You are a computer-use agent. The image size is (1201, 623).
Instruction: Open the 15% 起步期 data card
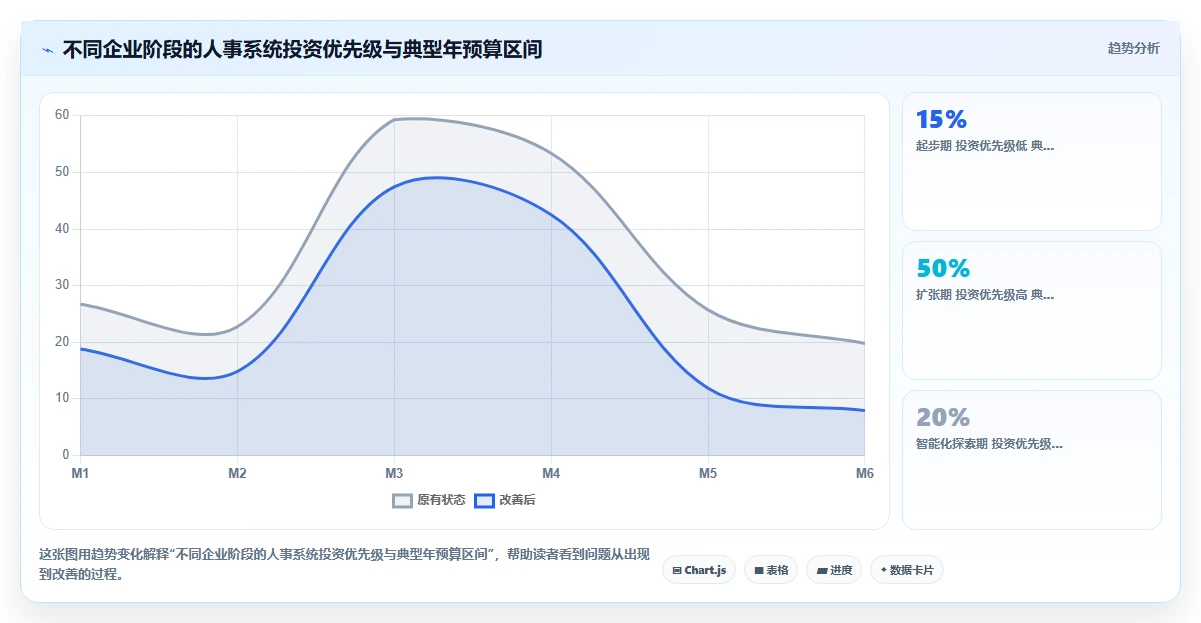(1032, 162)
